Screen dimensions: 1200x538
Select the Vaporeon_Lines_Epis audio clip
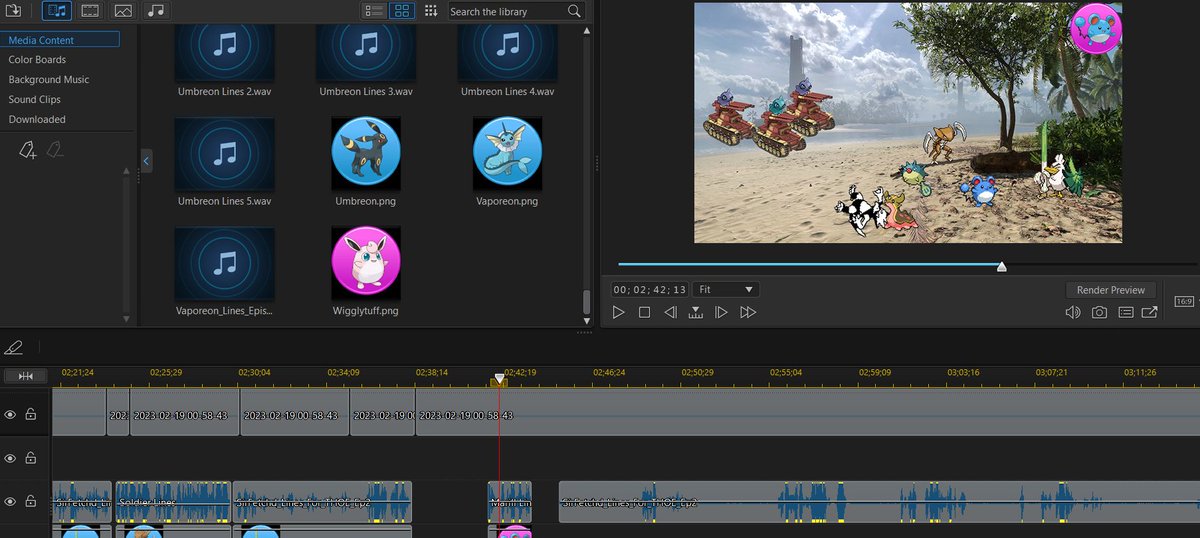pyautogui.click(x=225, y=271)
